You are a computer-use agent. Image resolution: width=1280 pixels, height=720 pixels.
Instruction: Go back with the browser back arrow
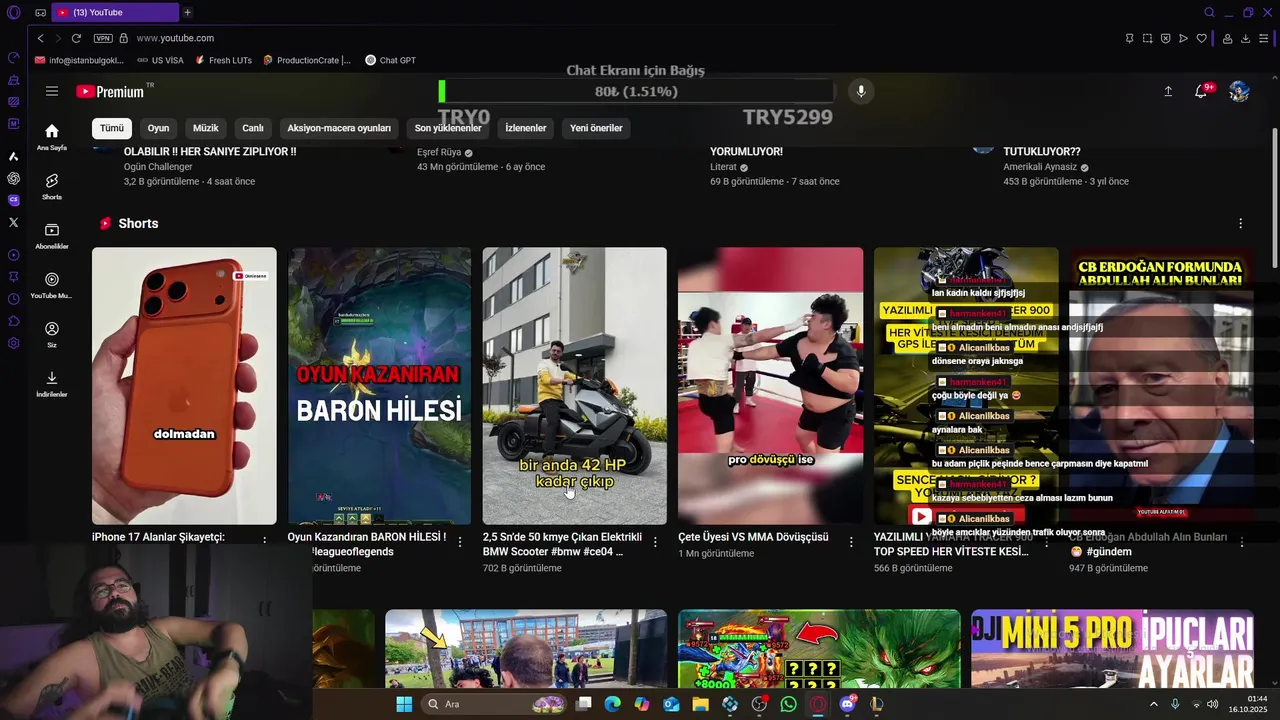(40, 38)
